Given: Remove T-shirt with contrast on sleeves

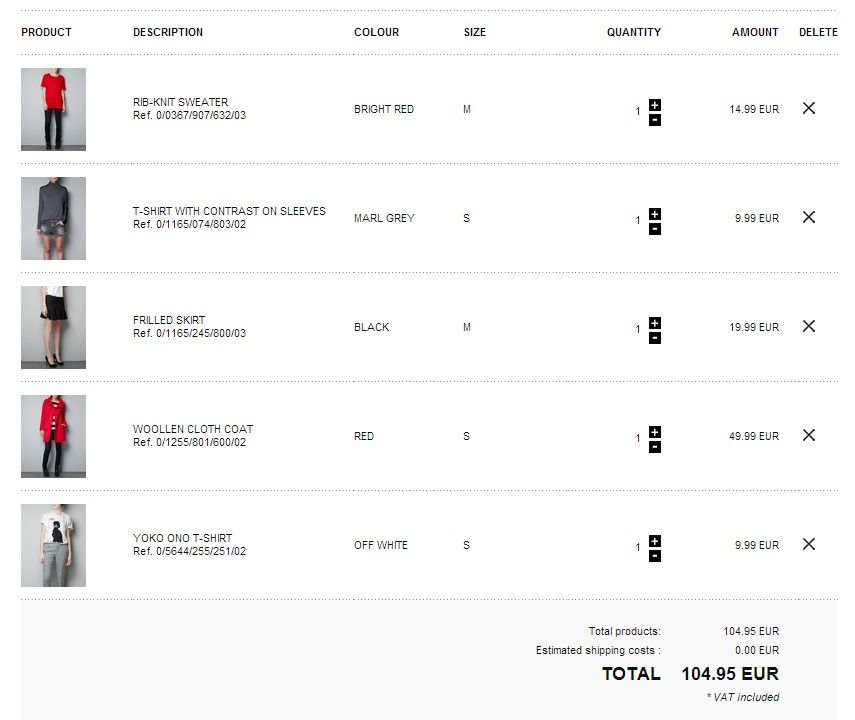Looking at the screenshot, I should click(809, 217).
